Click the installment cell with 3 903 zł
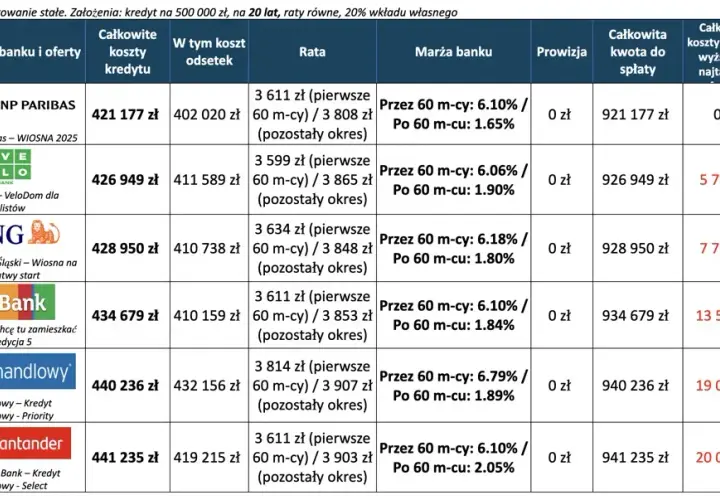Viewport: 720px width, 500px height. point(312,457)
